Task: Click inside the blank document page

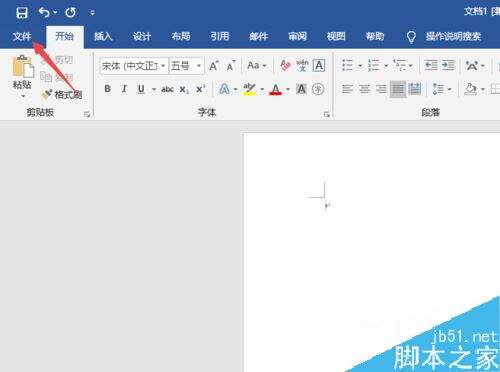Action: (371, 252)
